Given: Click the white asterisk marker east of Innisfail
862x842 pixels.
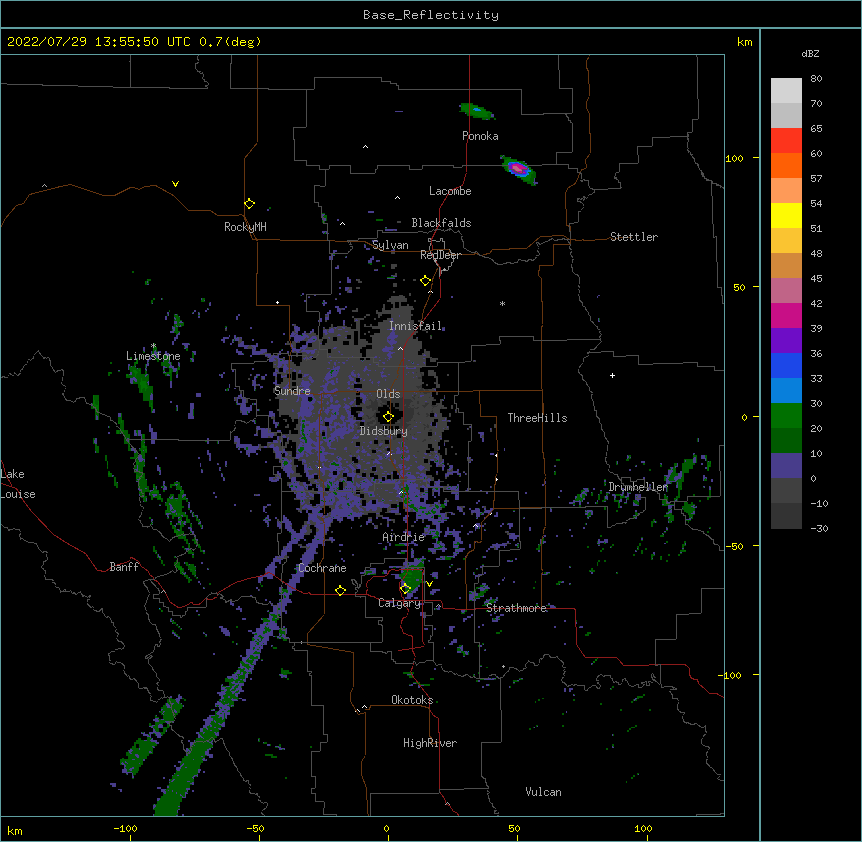Looking at the screenshot, I should (x=502, y=303).
